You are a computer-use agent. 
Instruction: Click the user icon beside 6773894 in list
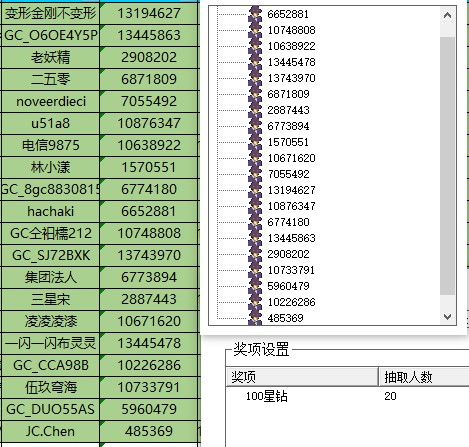(x=255, y=126)
